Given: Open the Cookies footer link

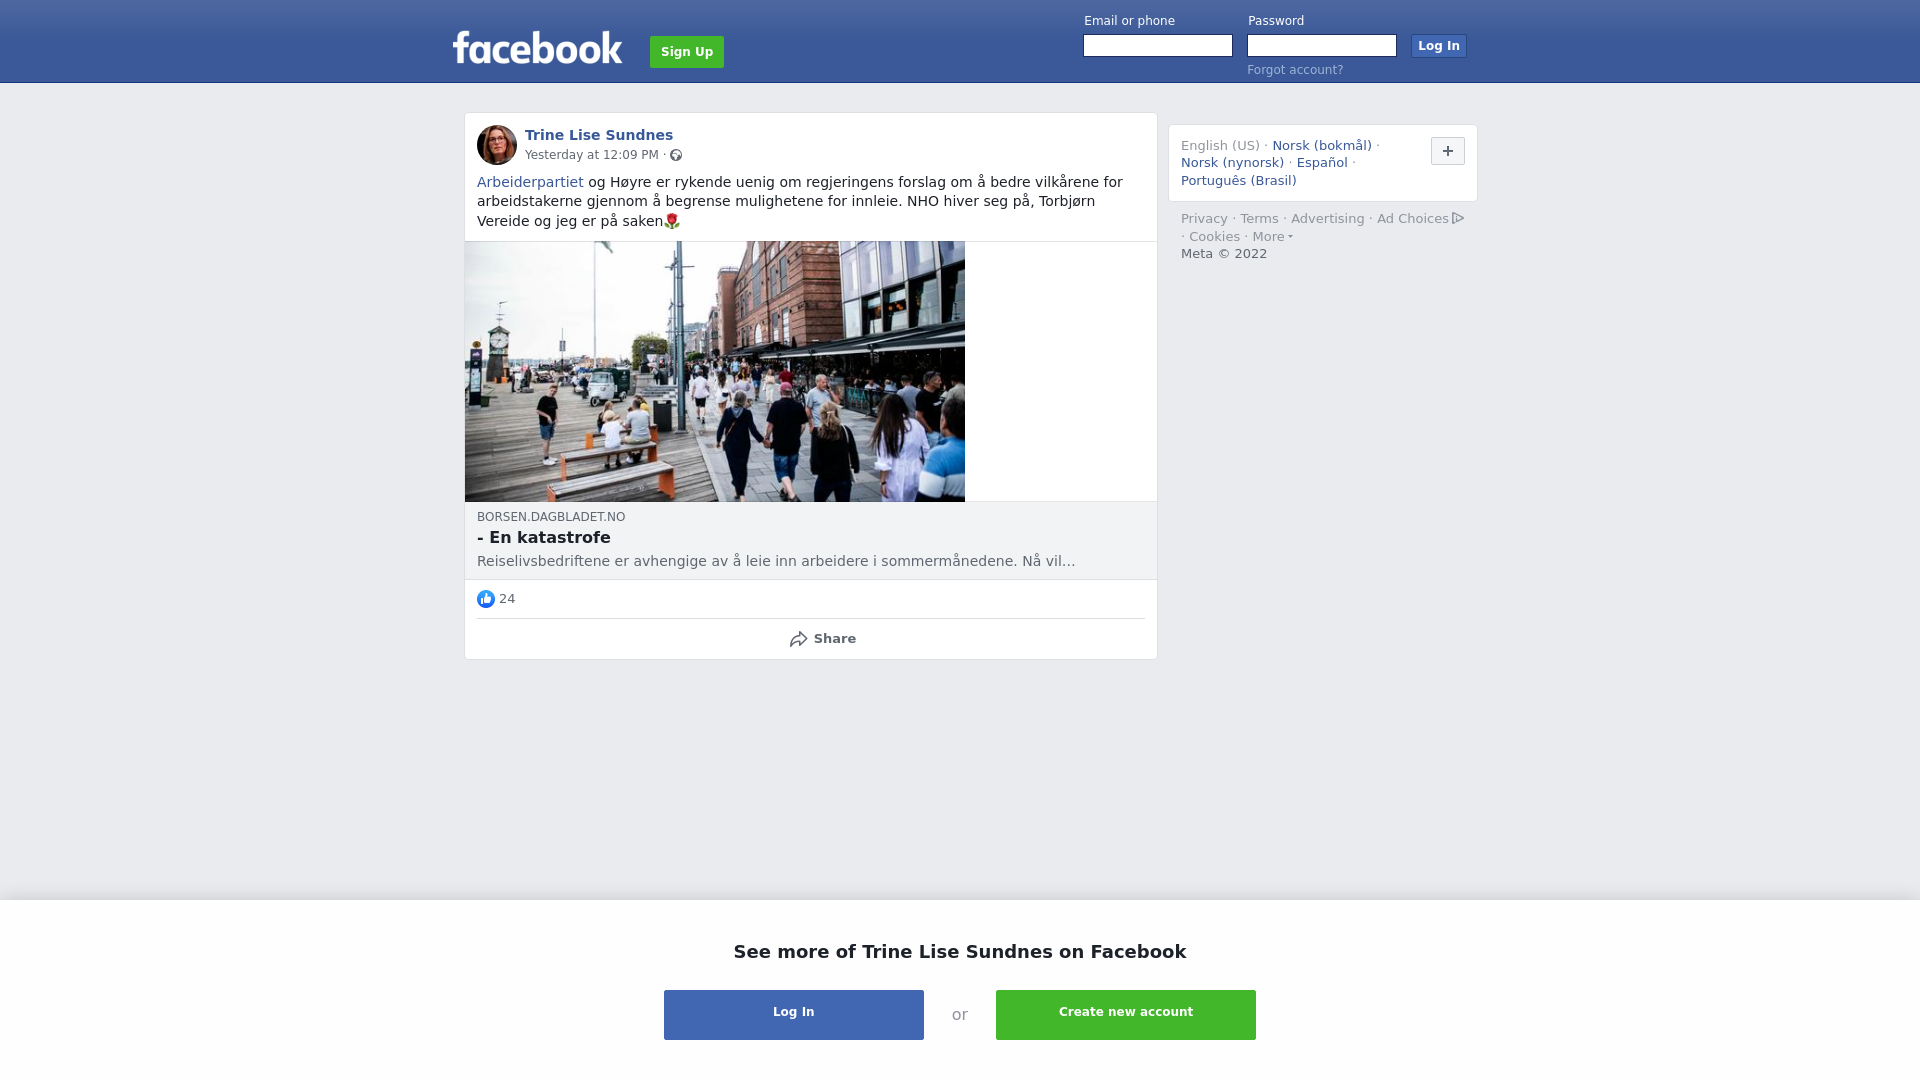Looking at the screenshot, I should [1214, 237].
